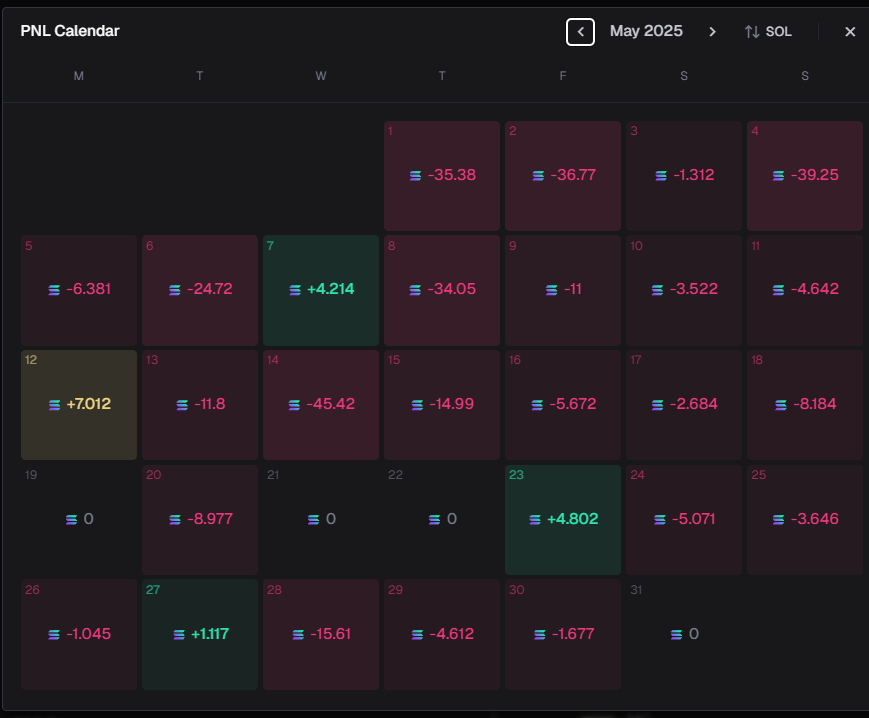
Task: Click the Solana icon beside -3.646
Action: 778,520
